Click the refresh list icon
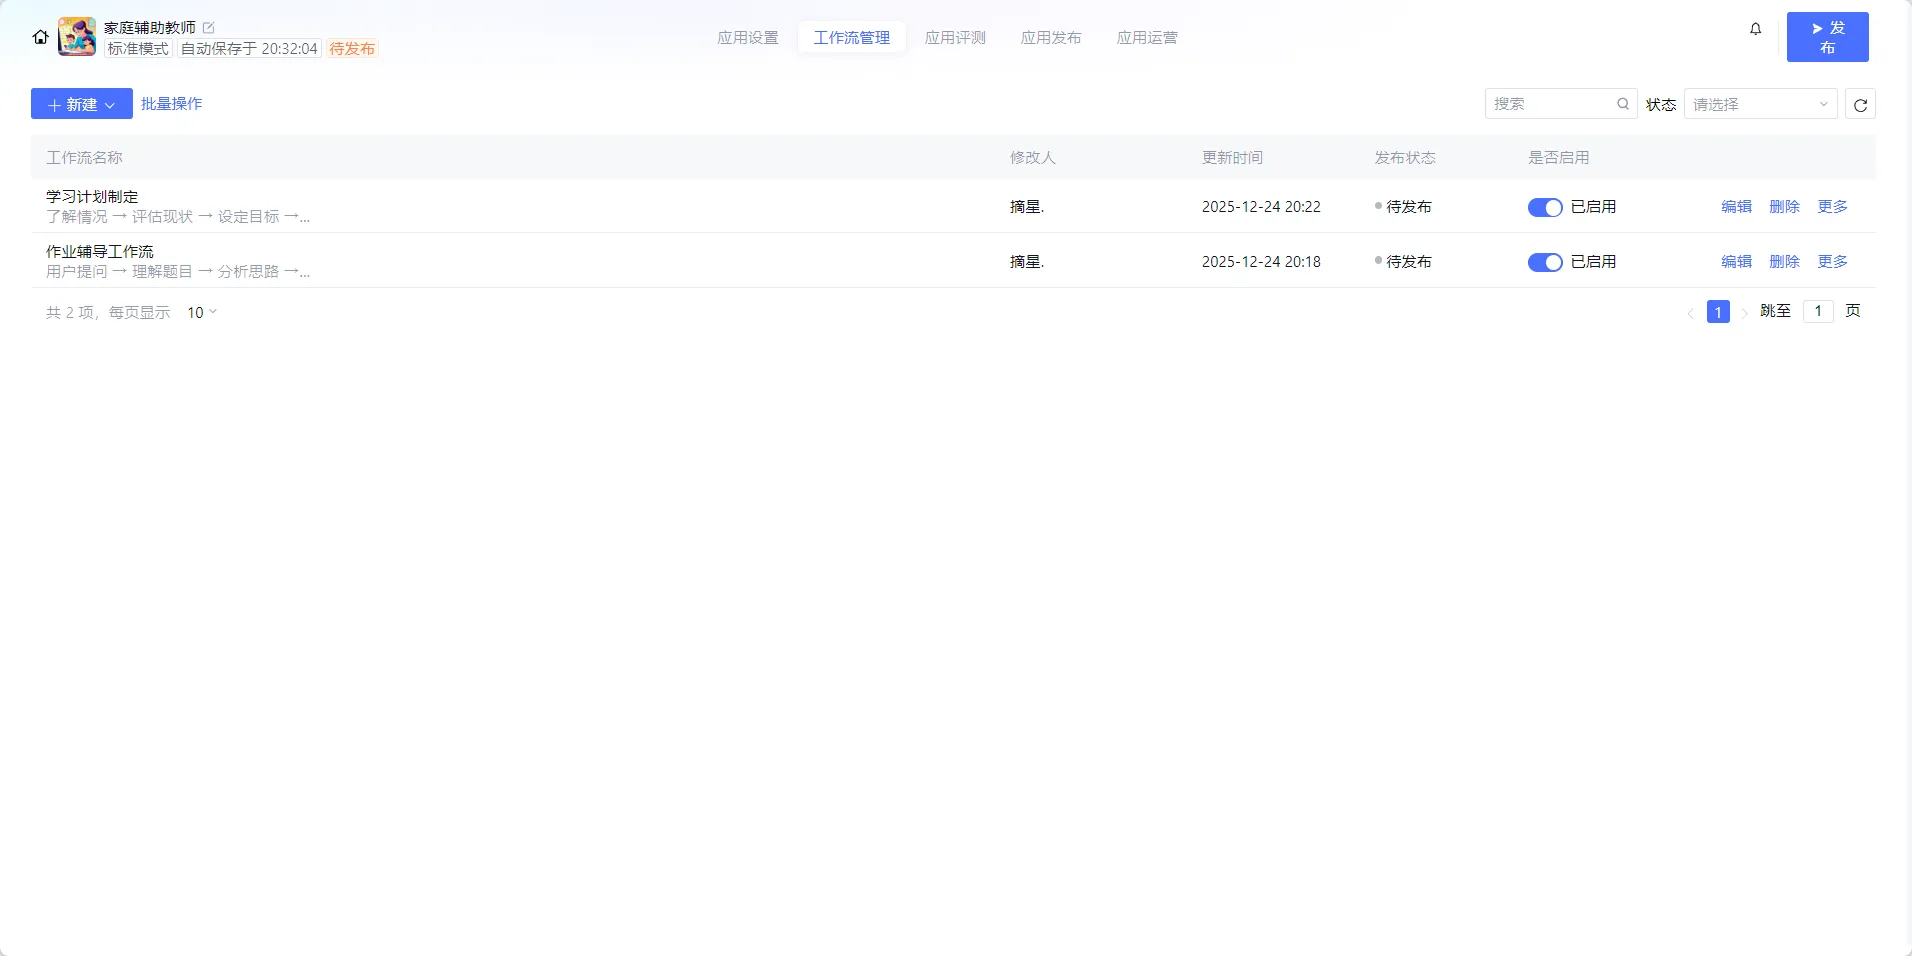This screenshot has width=1912, height=956. click(1860, 104)
